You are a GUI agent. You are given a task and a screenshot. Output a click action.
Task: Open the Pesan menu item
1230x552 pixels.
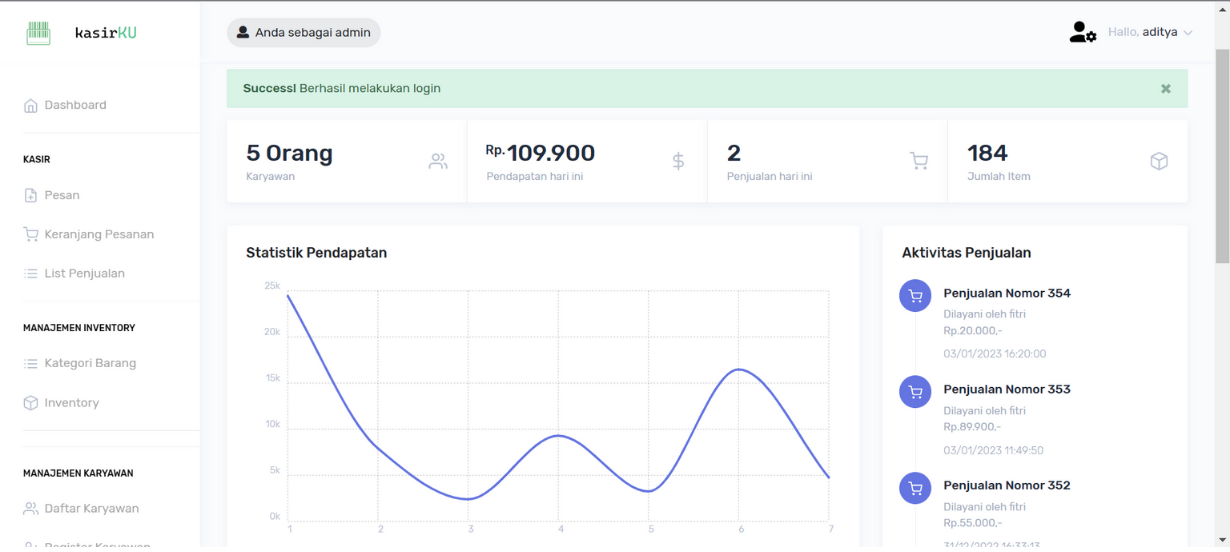click(x=62, y=195)
